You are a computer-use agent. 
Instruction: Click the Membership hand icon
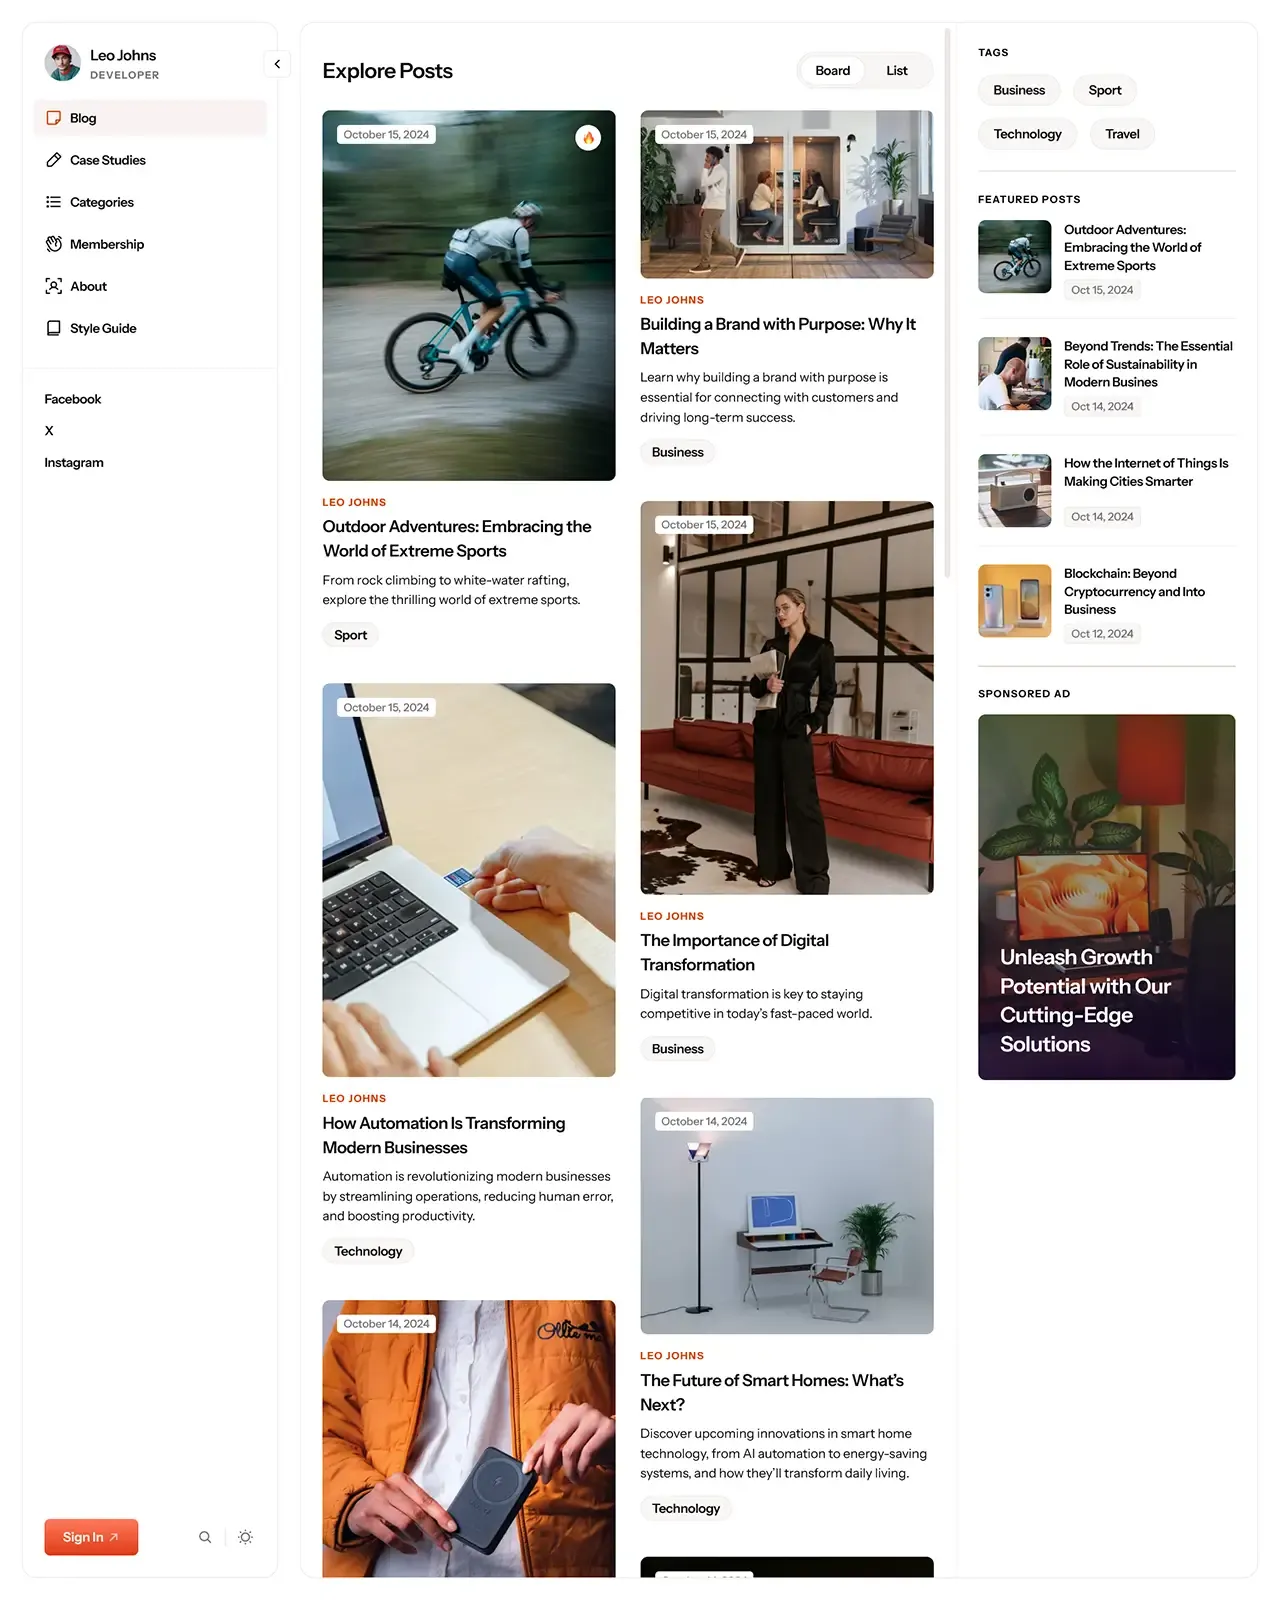[x=54, y=244]
